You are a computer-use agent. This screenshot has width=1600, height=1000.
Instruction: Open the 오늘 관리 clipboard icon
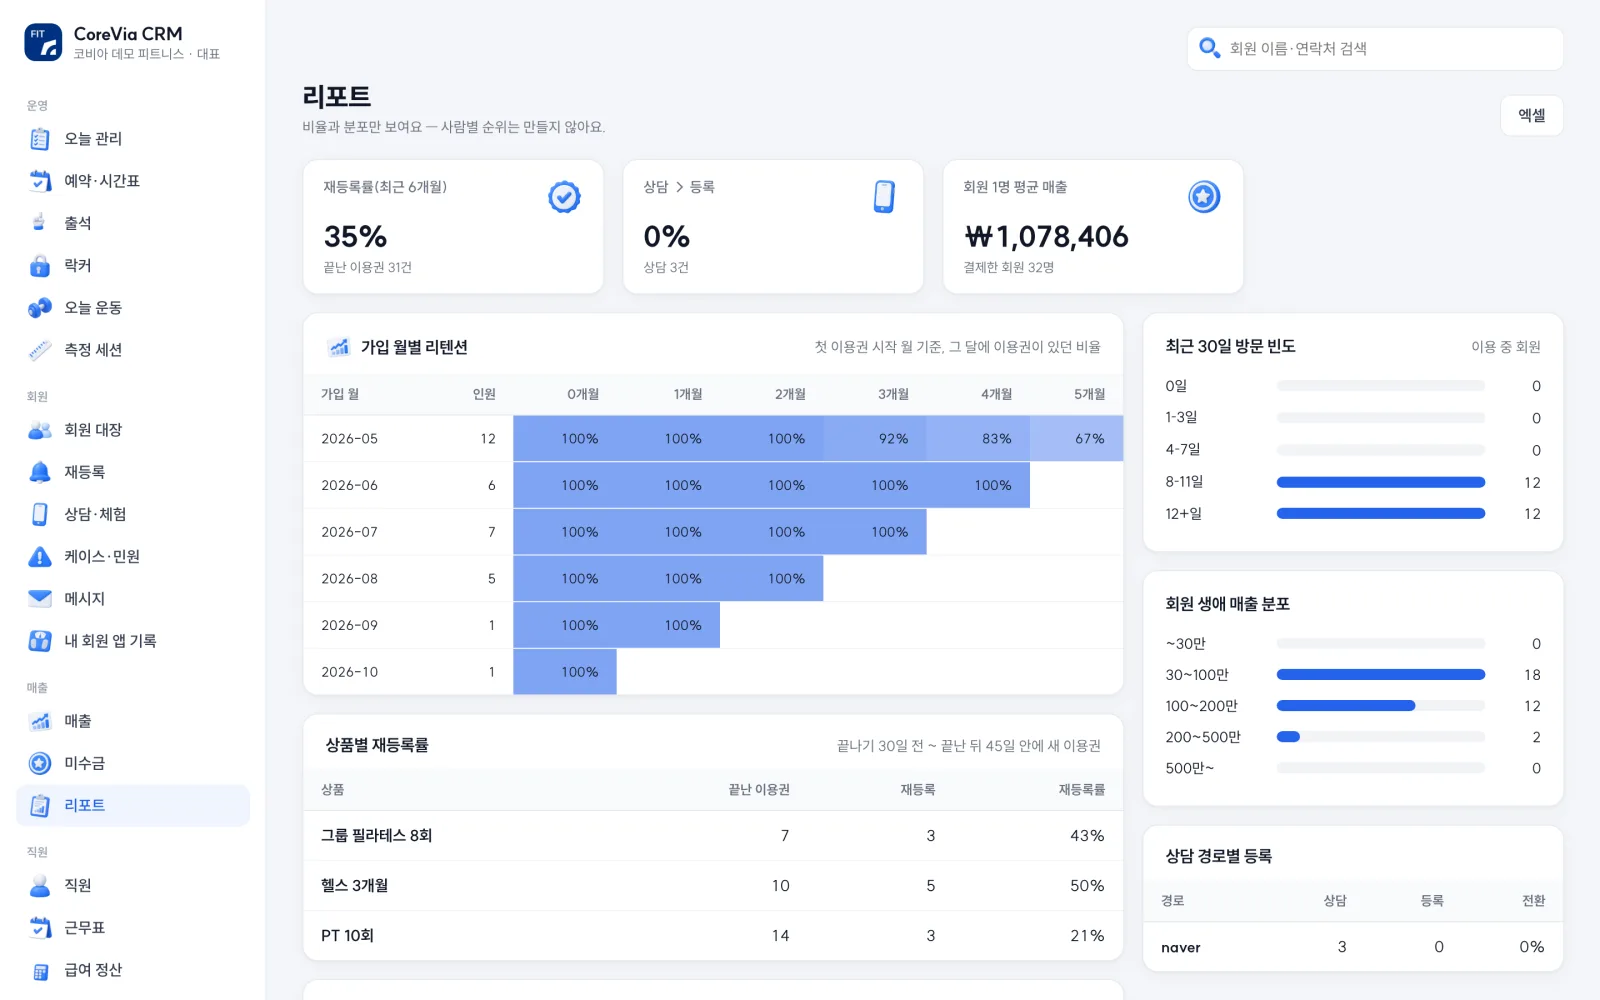click(40, 139)
